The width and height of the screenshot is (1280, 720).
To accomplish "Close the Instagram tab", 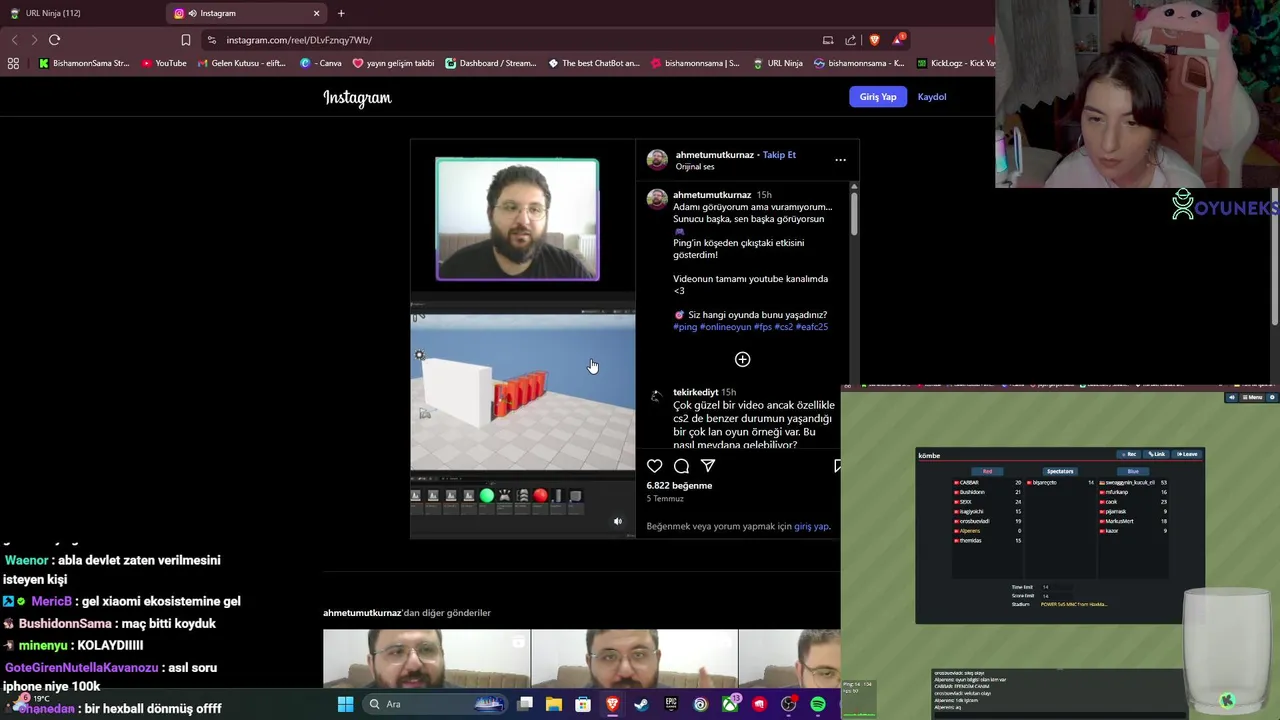I will 316,13.
